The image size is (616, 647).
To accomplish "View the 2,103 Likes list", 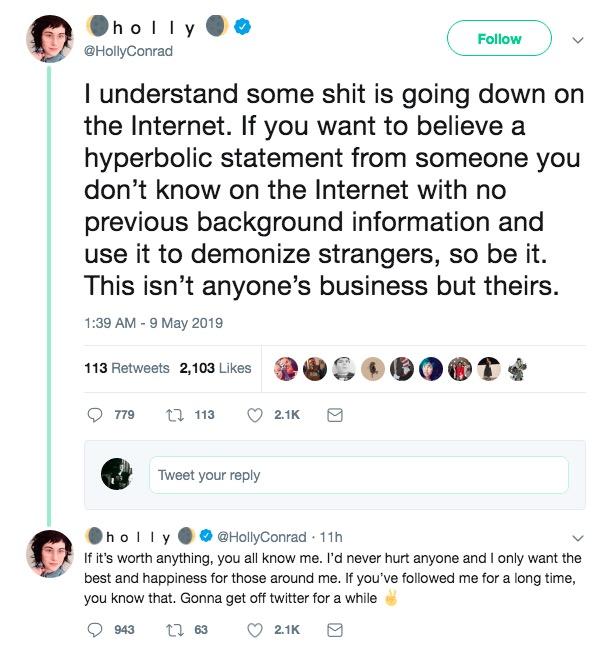I will pos(215,368).
